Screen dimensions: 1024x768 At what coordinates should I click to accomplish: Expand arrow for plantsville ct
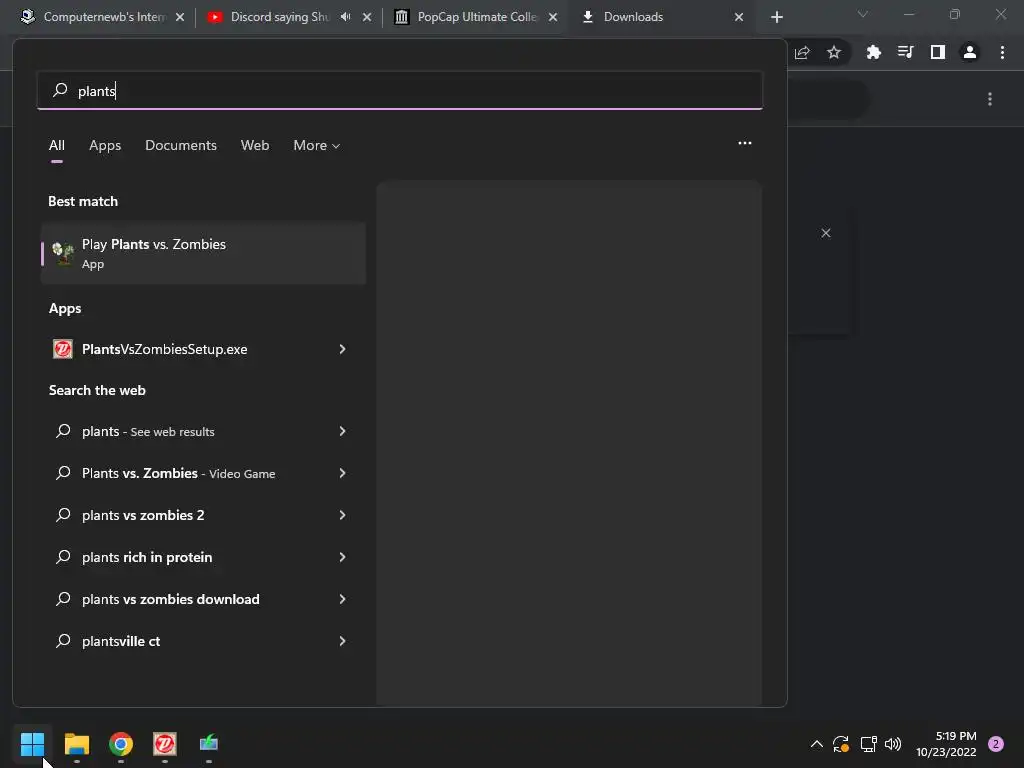pyautogui.click(x=342, y=641)
